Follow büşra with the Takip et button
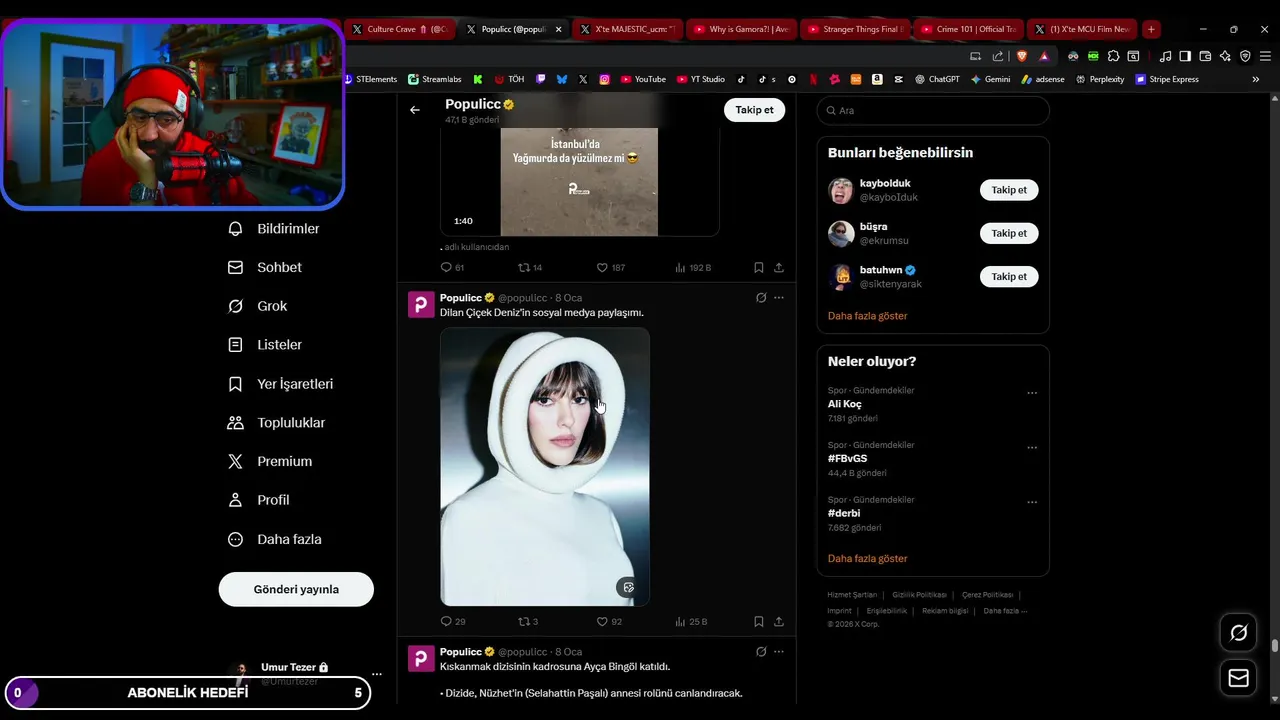 pyautogui.click(x=1009, y=233)
